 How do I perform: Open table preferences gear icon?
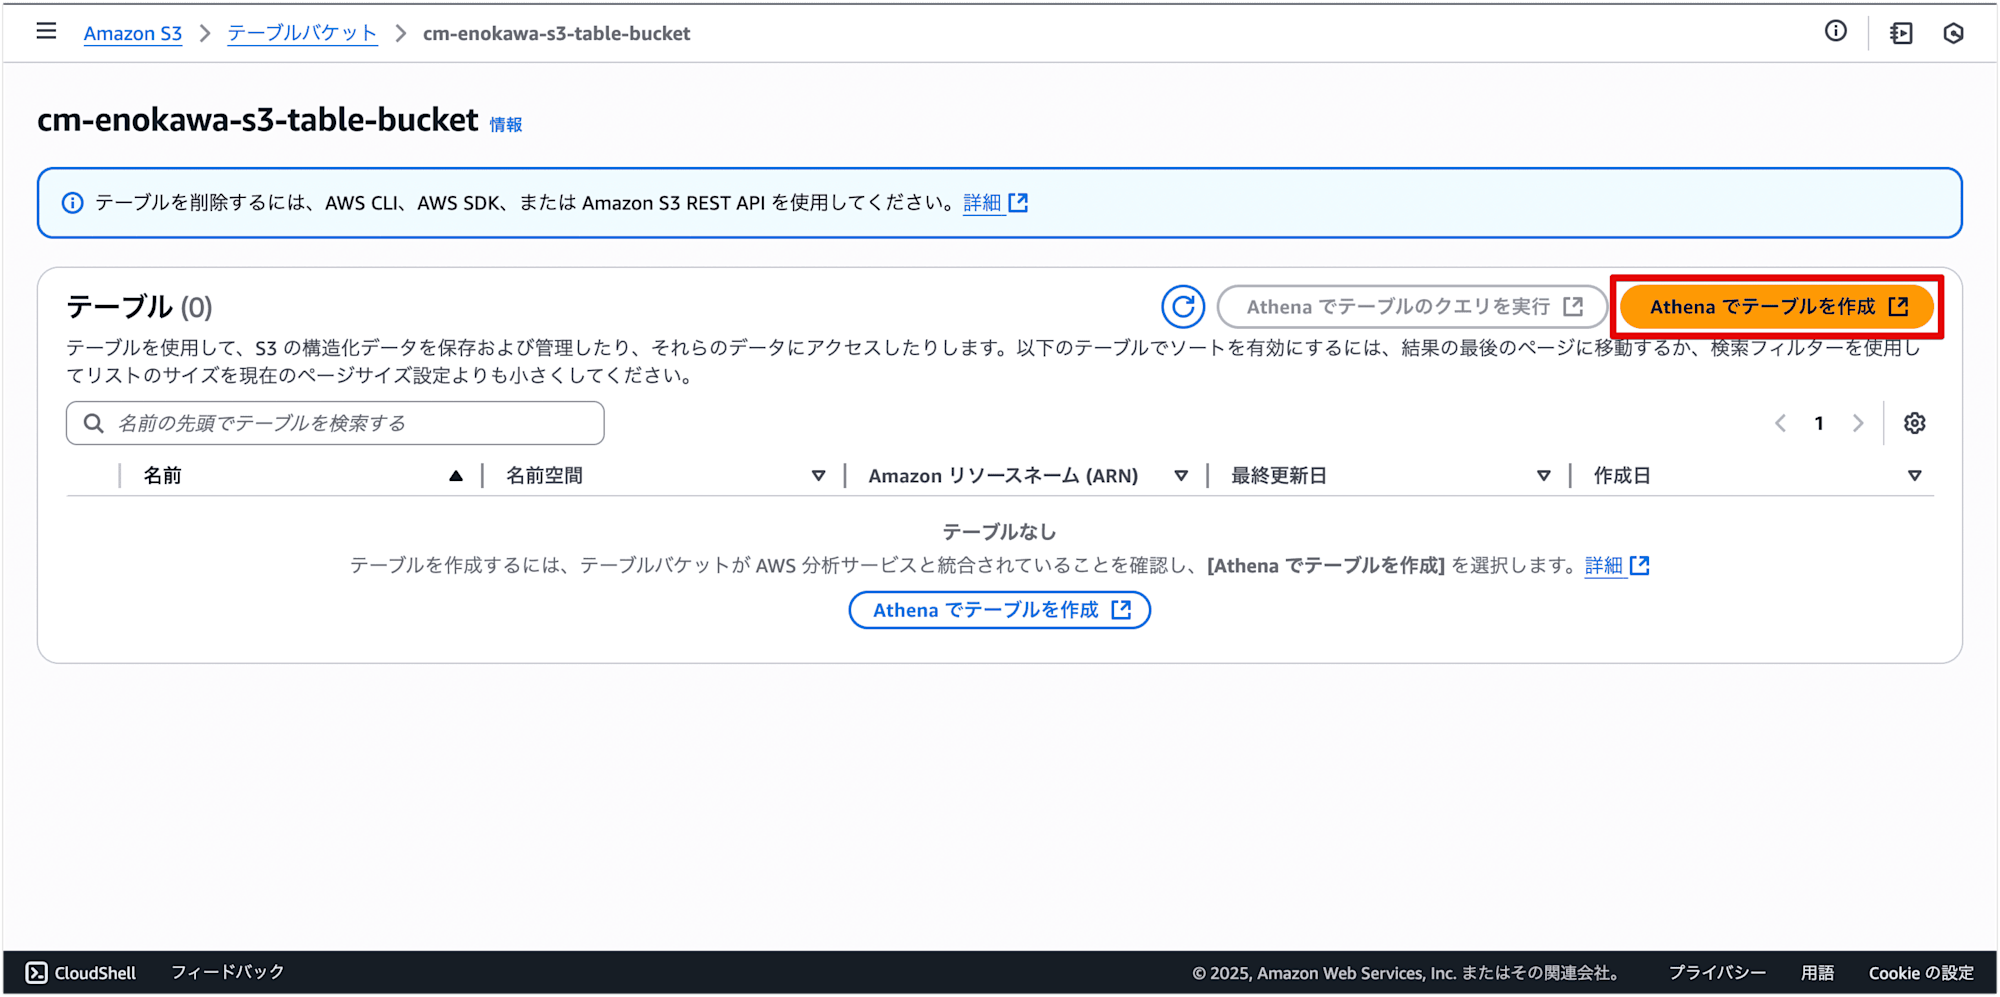tap(1914, 423)
